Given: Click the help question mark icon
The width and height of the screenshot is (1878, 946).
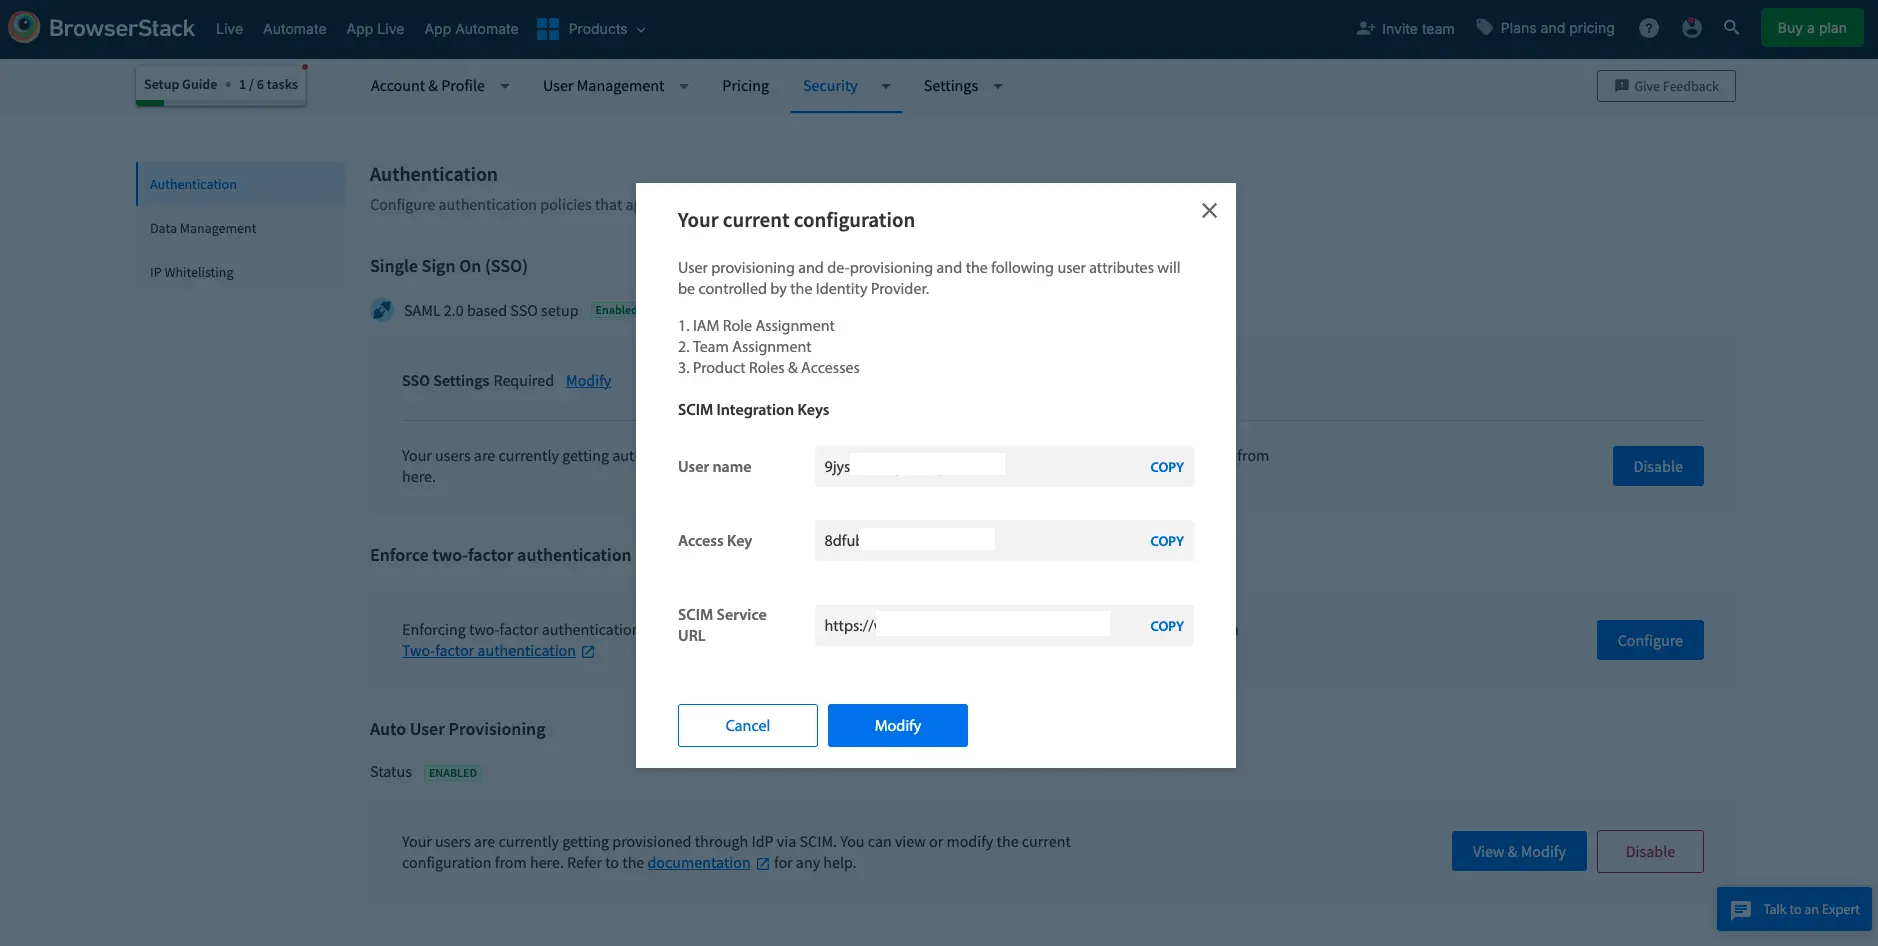Looking at the screenshot, I should [1649, 28].
